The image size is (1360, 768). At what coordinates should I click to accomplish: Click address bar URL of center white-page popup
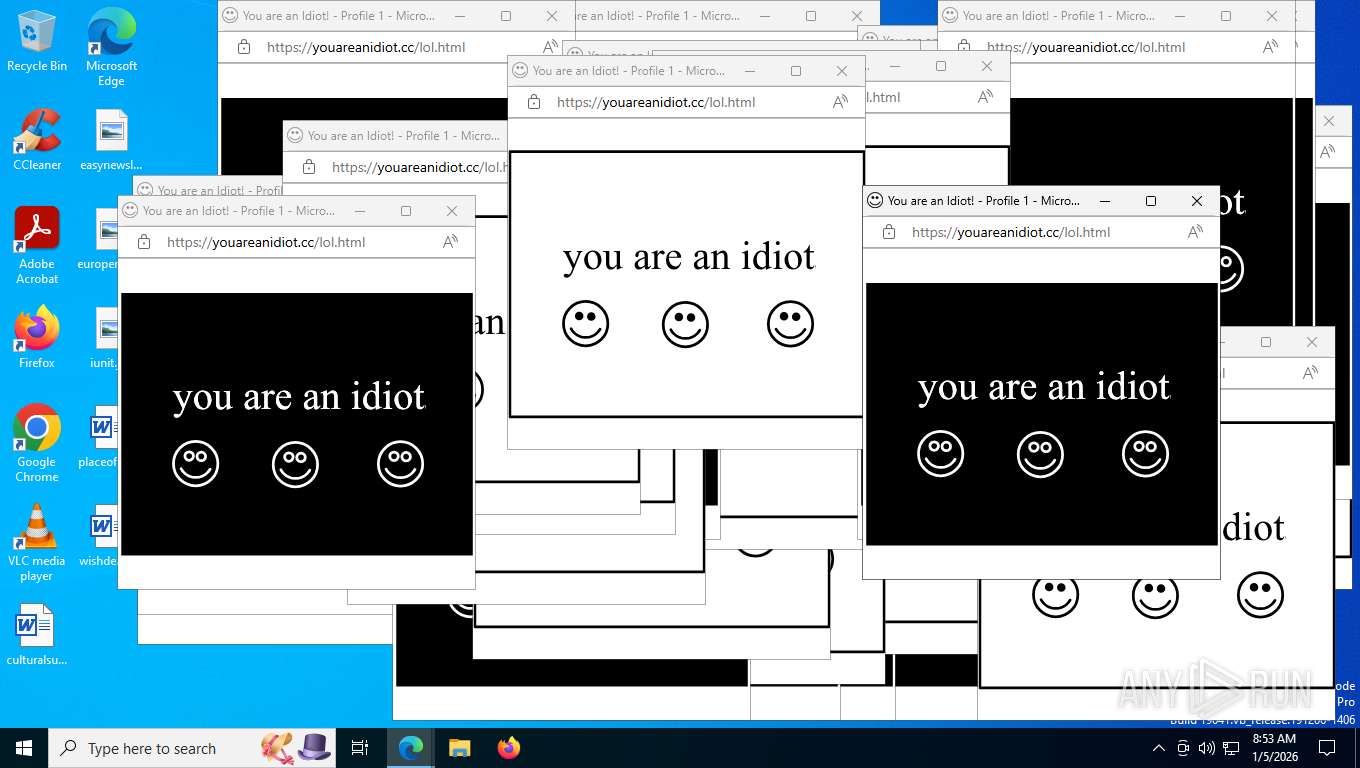[x=656, y=102]
